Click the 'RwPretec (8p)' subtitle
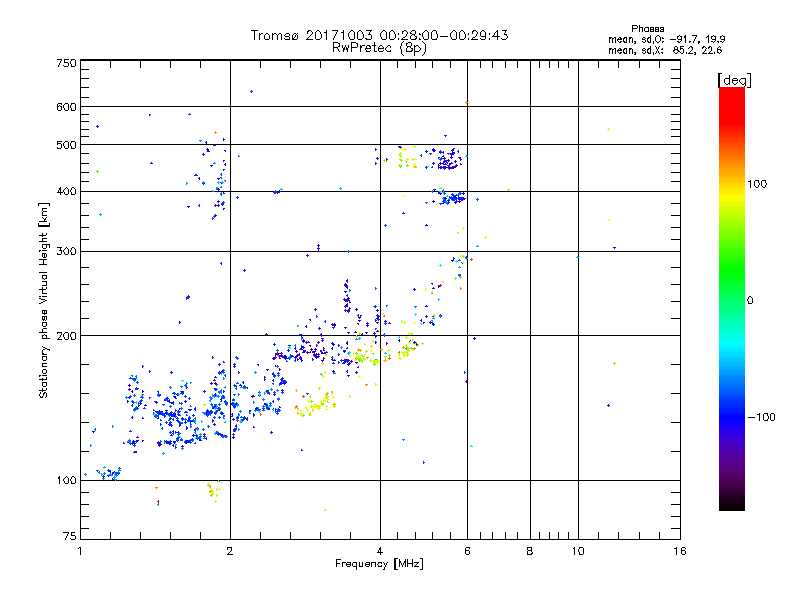 [379, 48]
